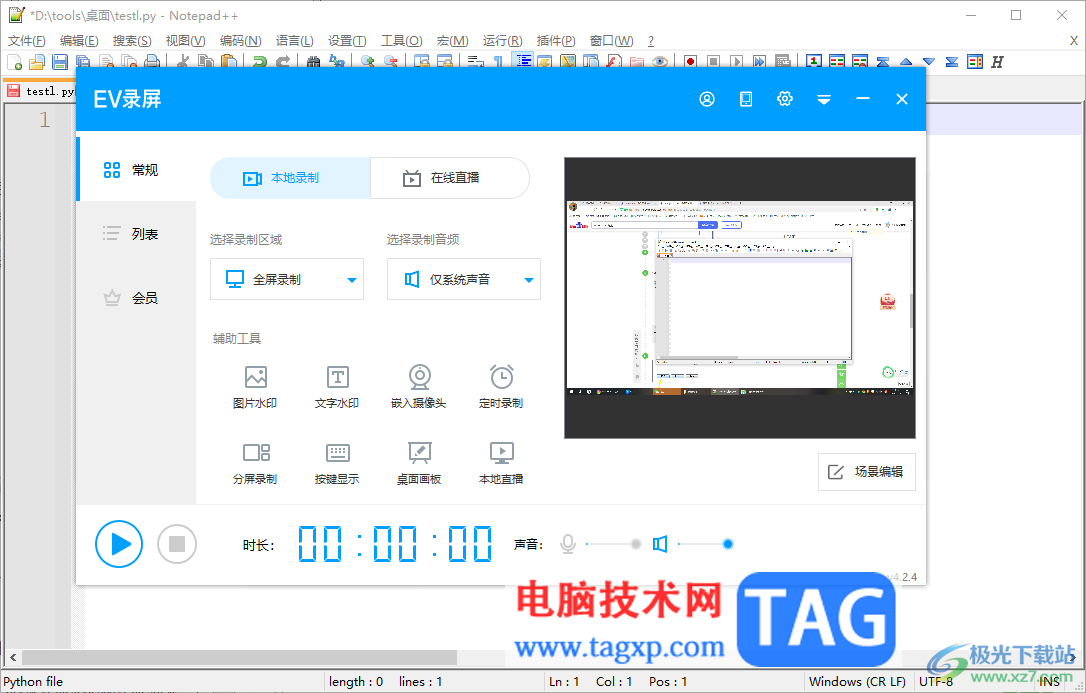Click the mobile phone icon in EV header

point(745,99)
